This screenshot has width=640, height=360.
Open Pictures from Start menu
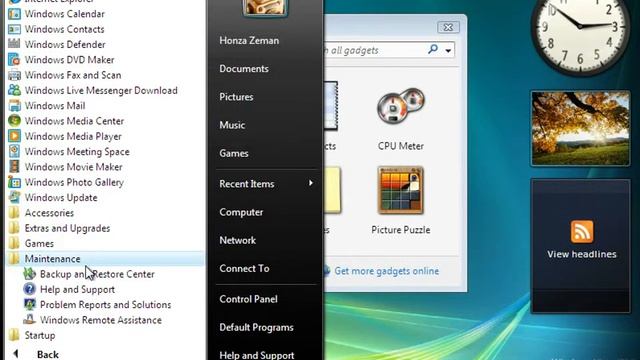pos(236,97)
